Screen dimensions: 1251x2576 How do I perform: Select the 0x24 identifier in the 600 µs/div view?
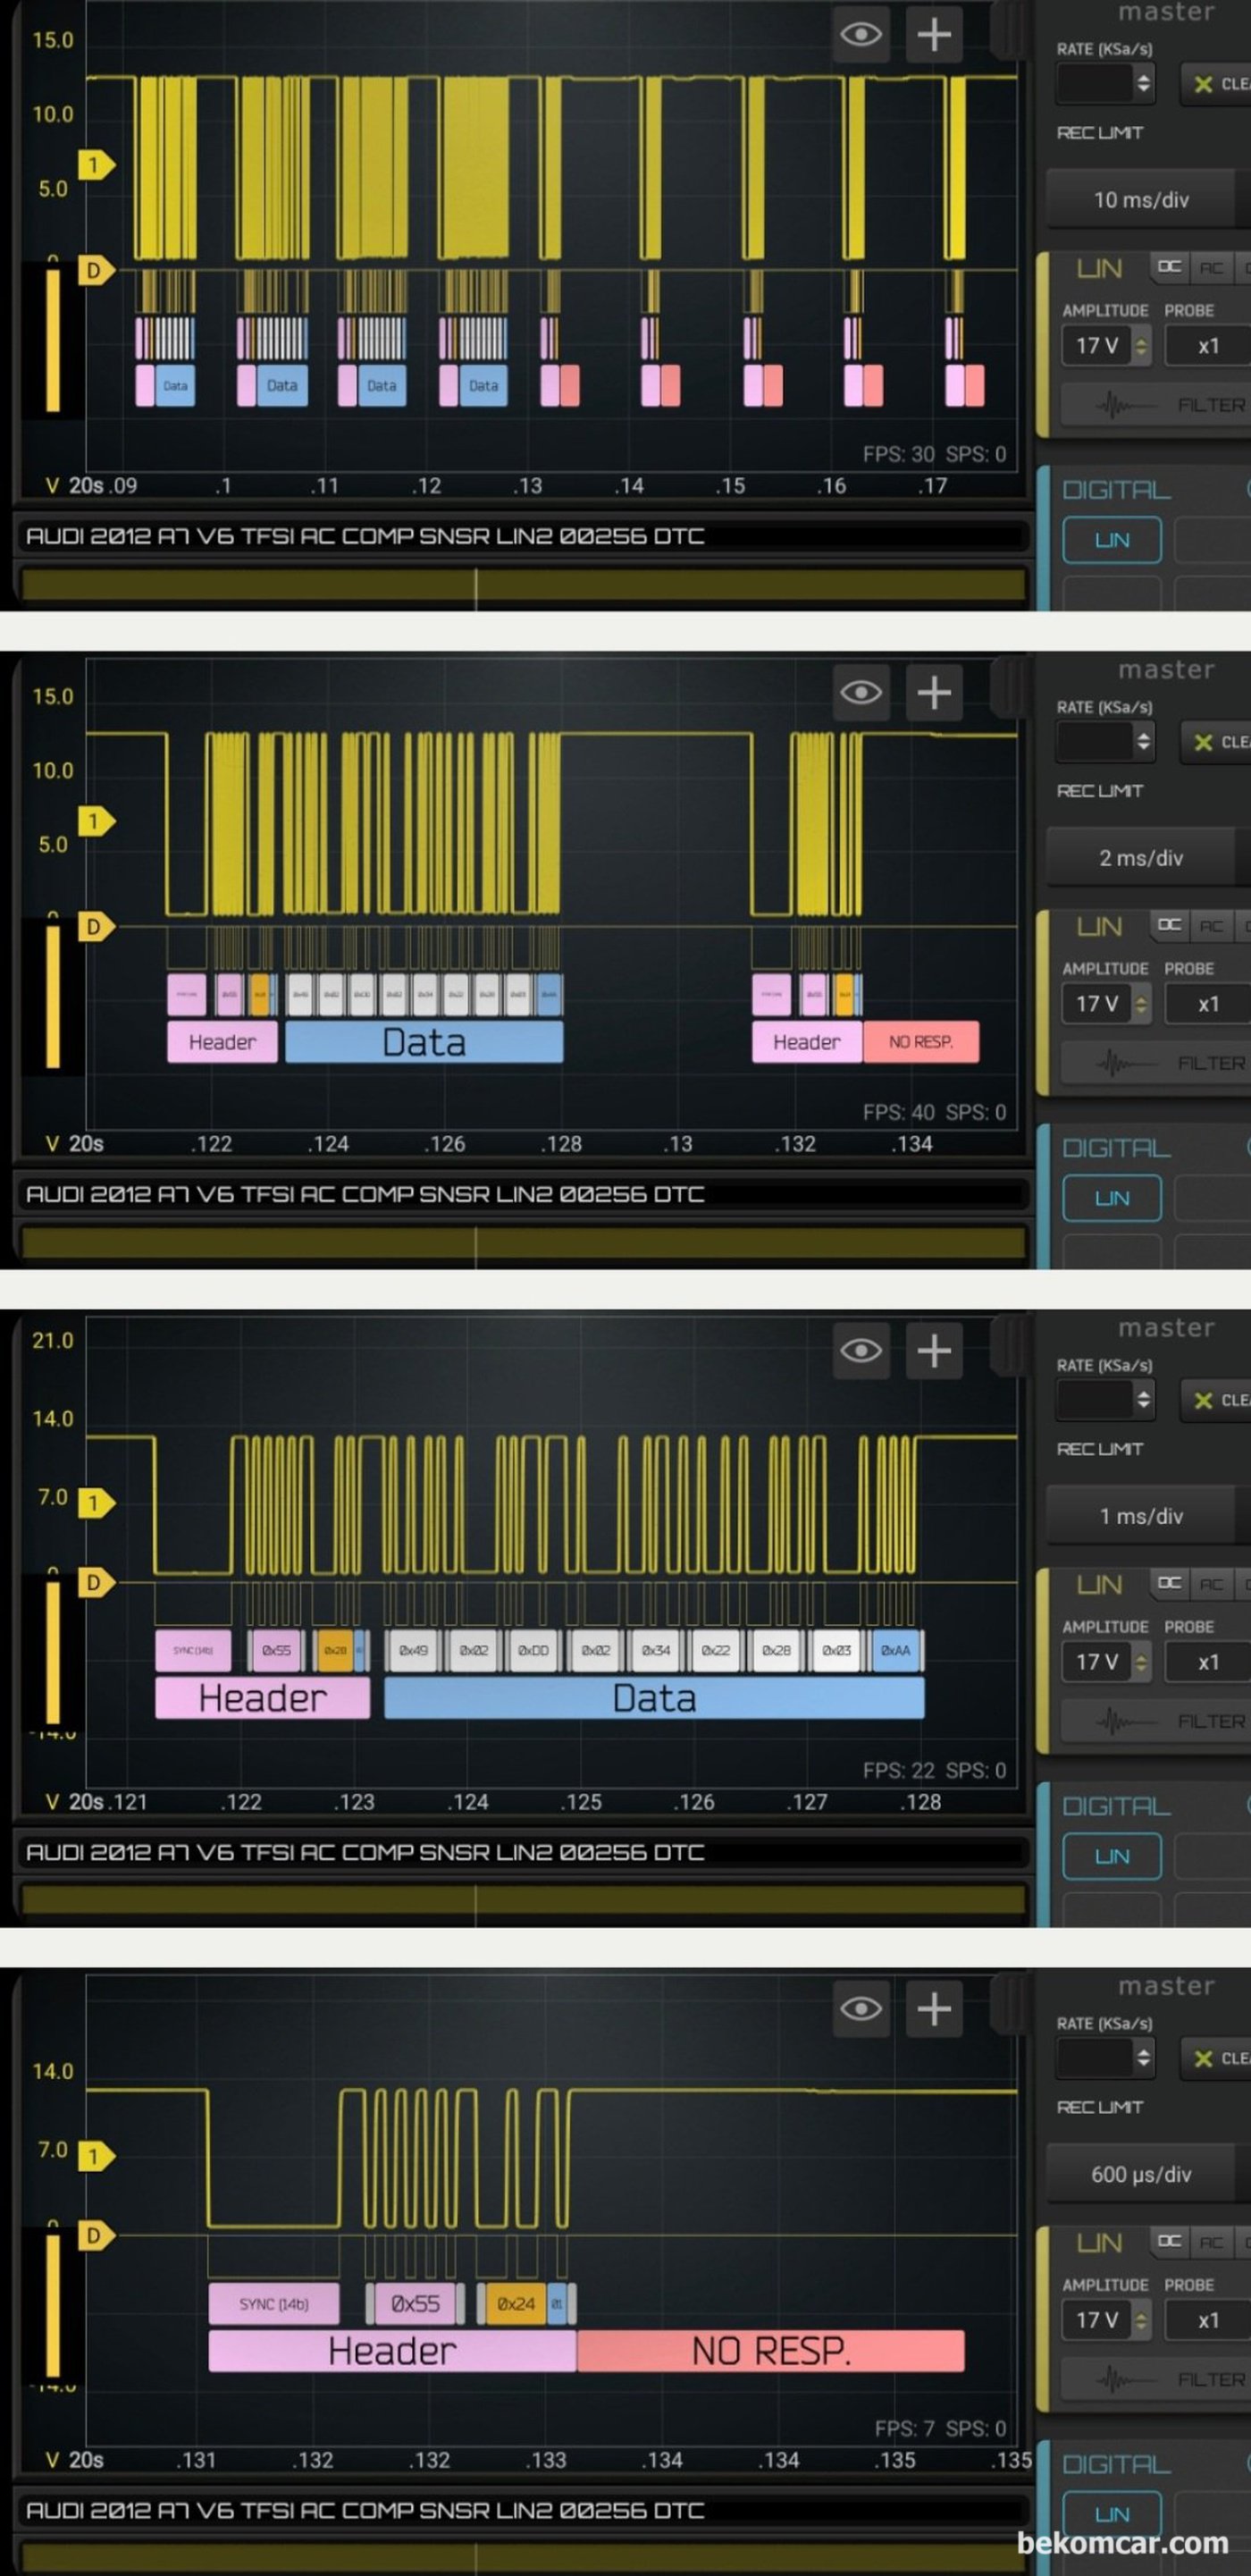tap(516, 2304)
